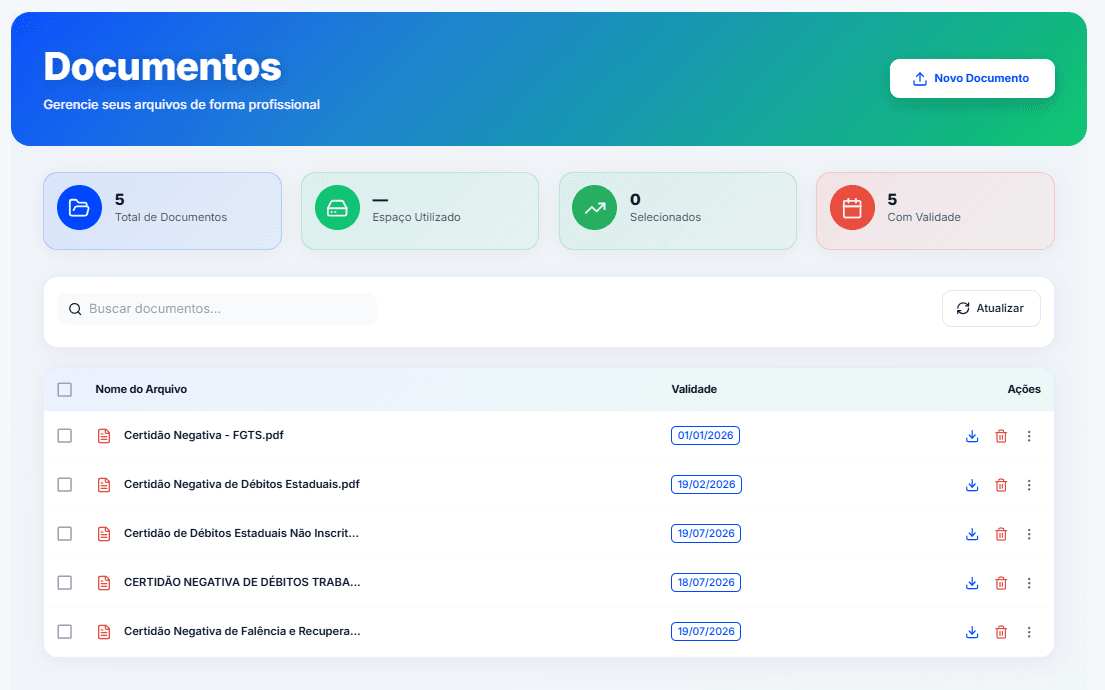
Task: Click the Nome do Arquivo column header
Action: pos(141,389)
